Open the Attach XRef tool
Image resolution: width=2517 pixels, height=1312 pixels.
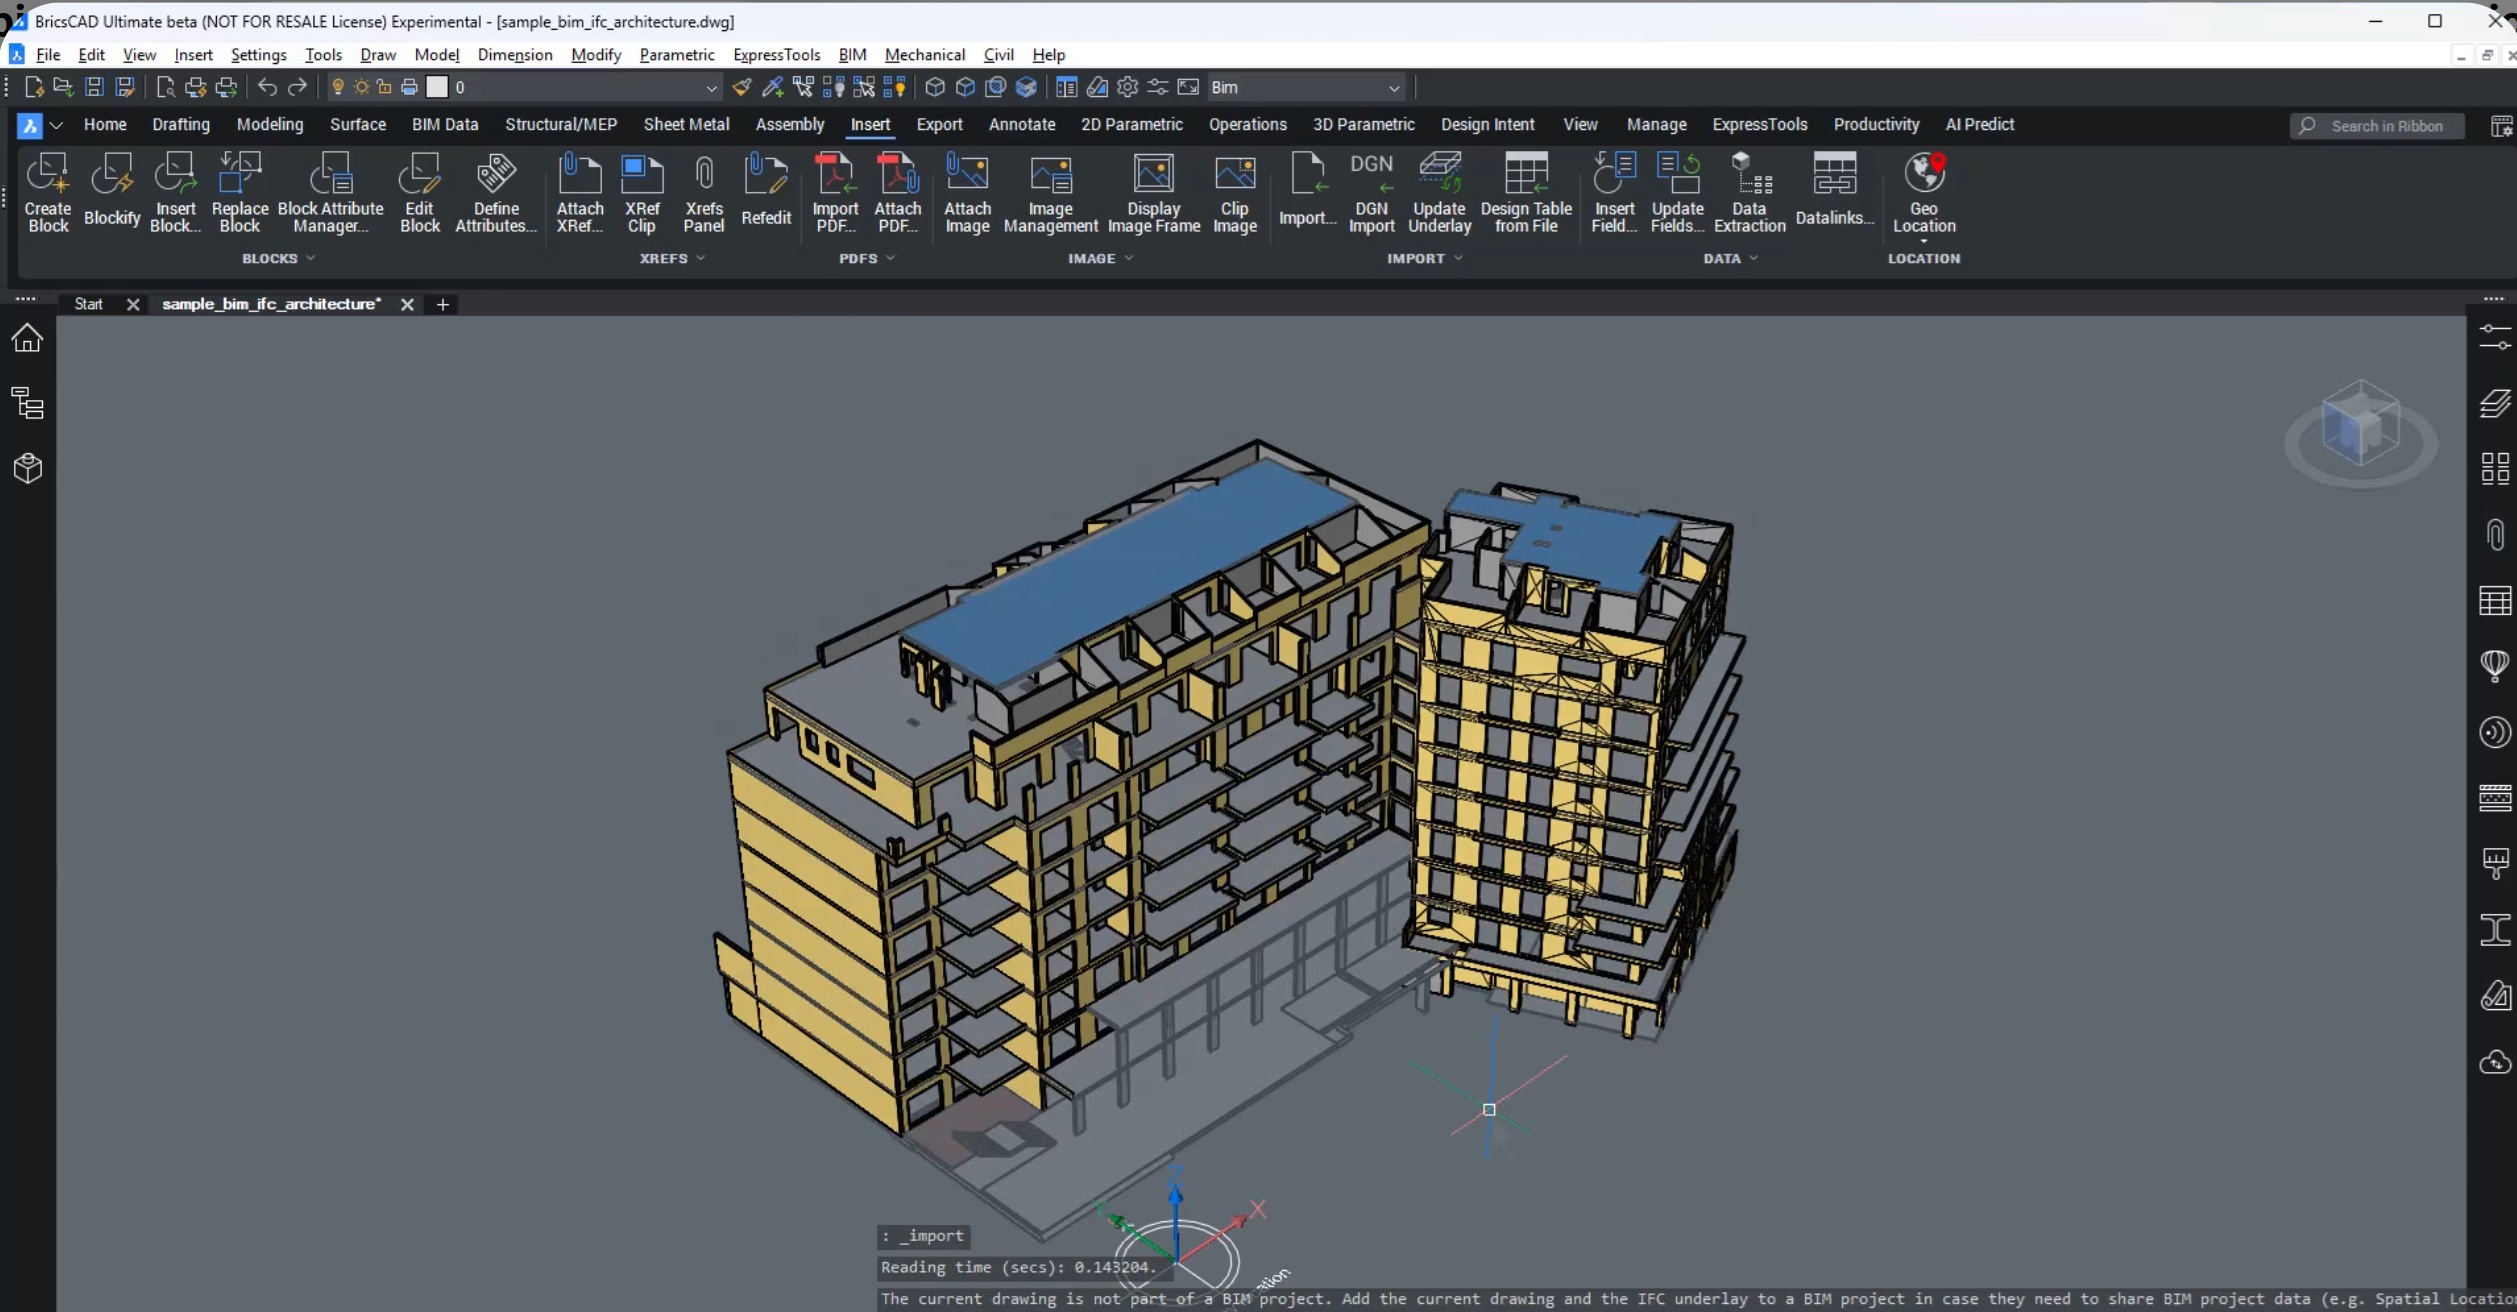tap(580, 190)
